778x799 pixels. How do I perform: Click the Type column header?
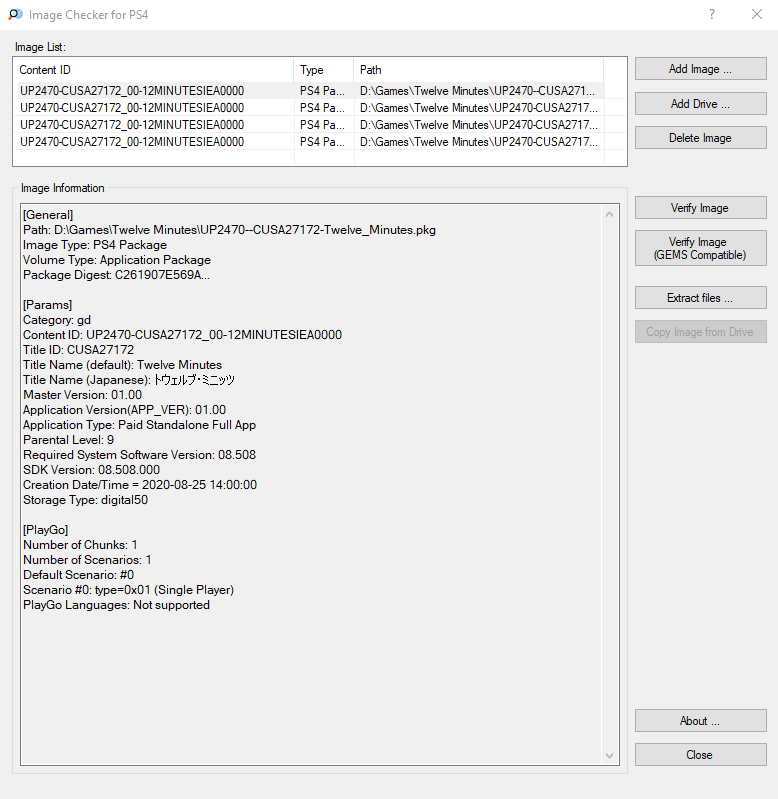tap(324, 70)
